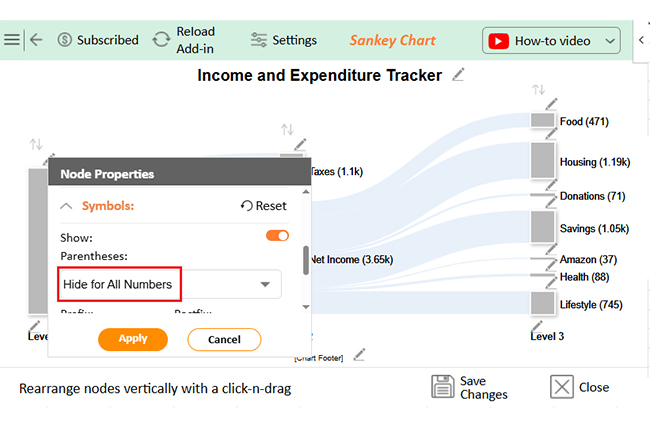Image resolution: width=650 pixels, height=428 pixels.
Task: Click the back arrow icon
Action: click(x=36, y=40)
